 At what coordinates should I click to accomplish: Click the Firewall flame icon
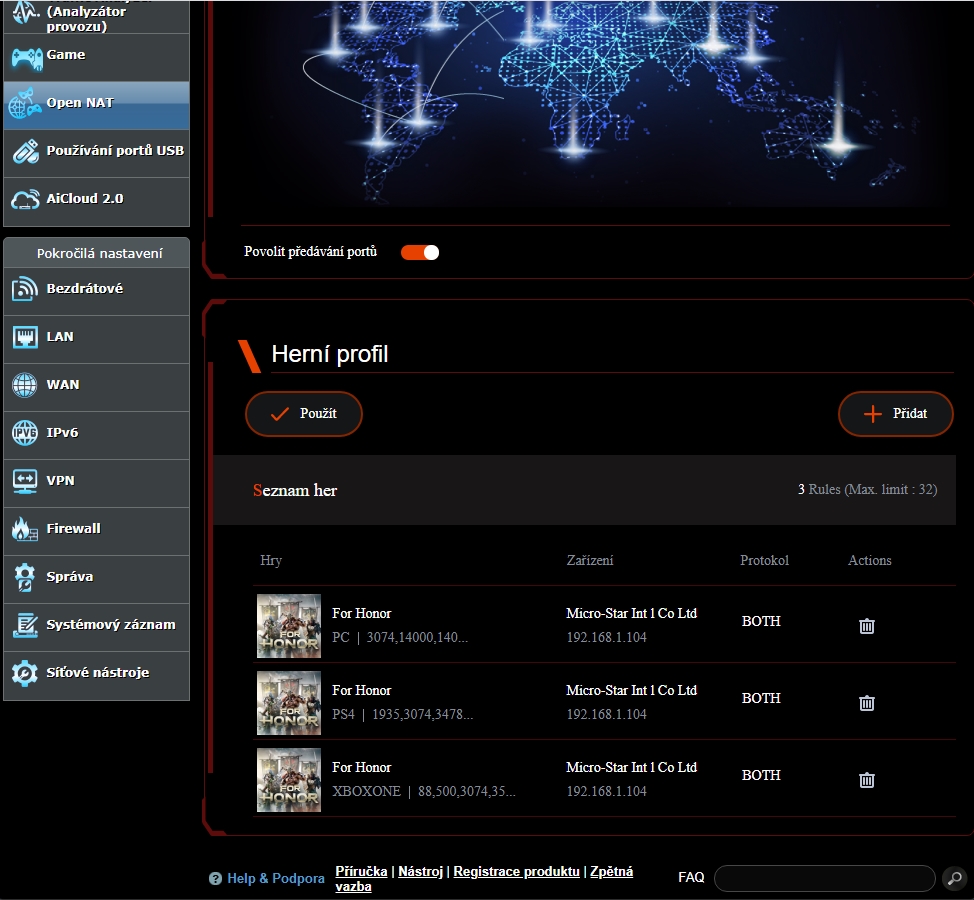click(x=25, y=529)
